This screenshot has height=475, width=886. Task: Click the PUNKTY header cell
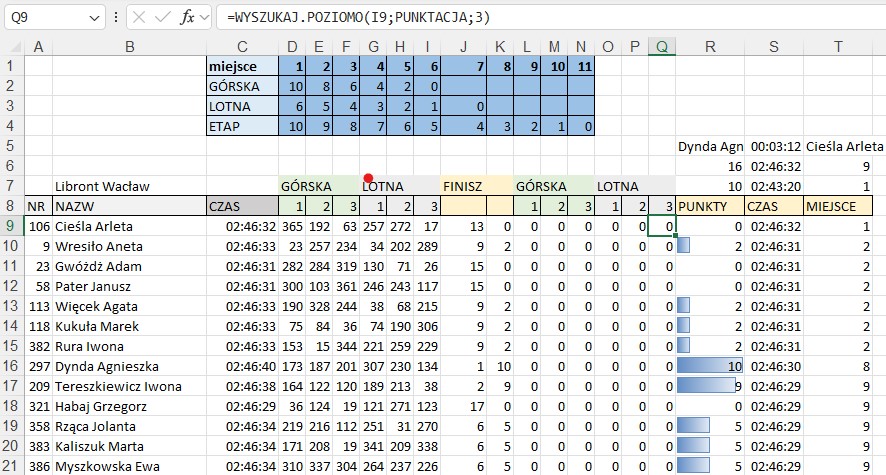point(710,206)
